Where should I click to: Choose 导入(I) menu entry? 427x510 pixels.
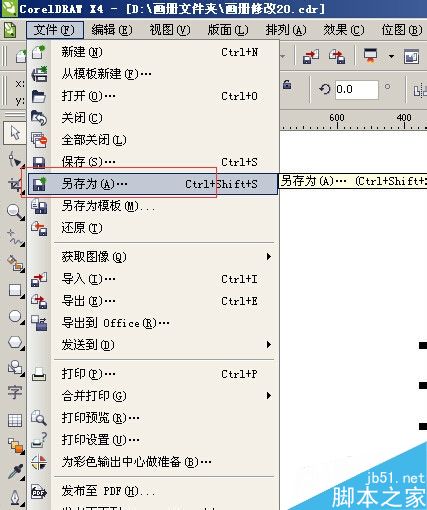[x=153, y=279]
